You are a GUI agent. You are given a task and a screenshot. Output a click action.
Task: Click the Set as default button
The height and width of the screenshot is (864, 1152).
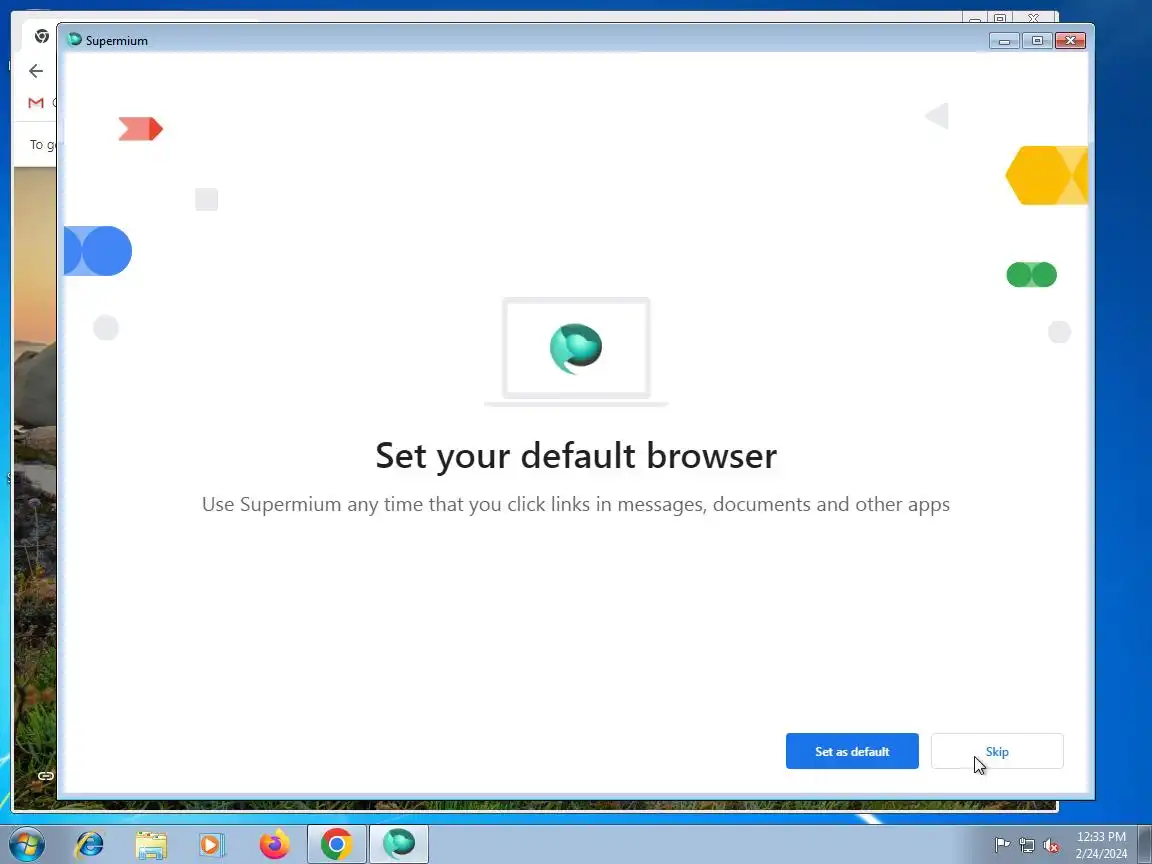tap(852, 751)
